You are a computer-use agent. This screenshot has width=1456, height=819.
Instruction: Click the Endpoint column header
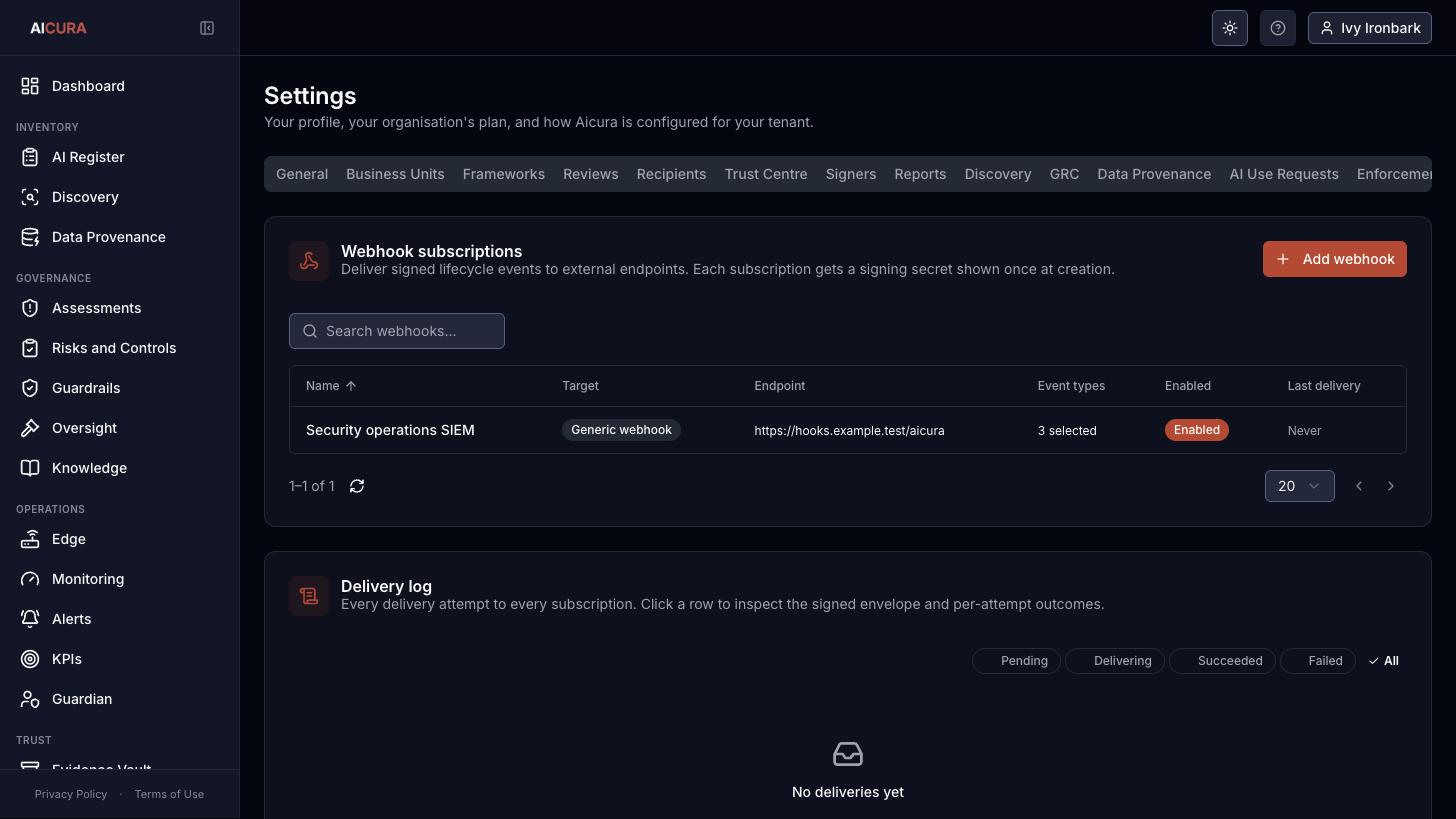pyautogui.click(x=779, y=386)
